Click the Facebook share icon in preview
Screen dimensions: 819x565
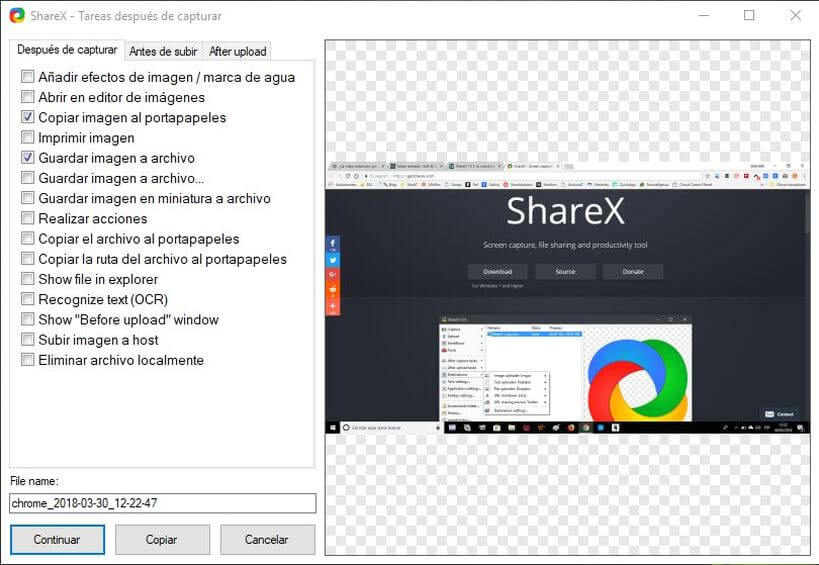tap(333, 244)
